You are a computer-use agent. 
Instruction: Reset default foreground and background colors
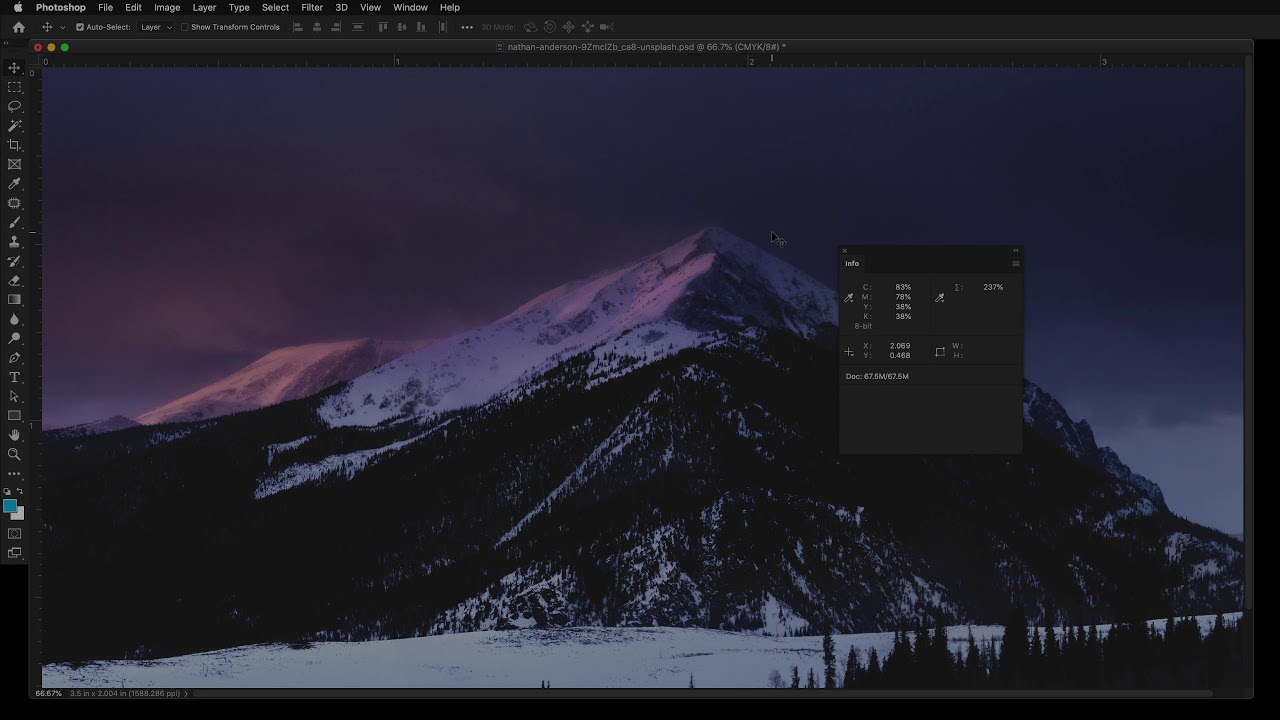[x=8, y=492]
